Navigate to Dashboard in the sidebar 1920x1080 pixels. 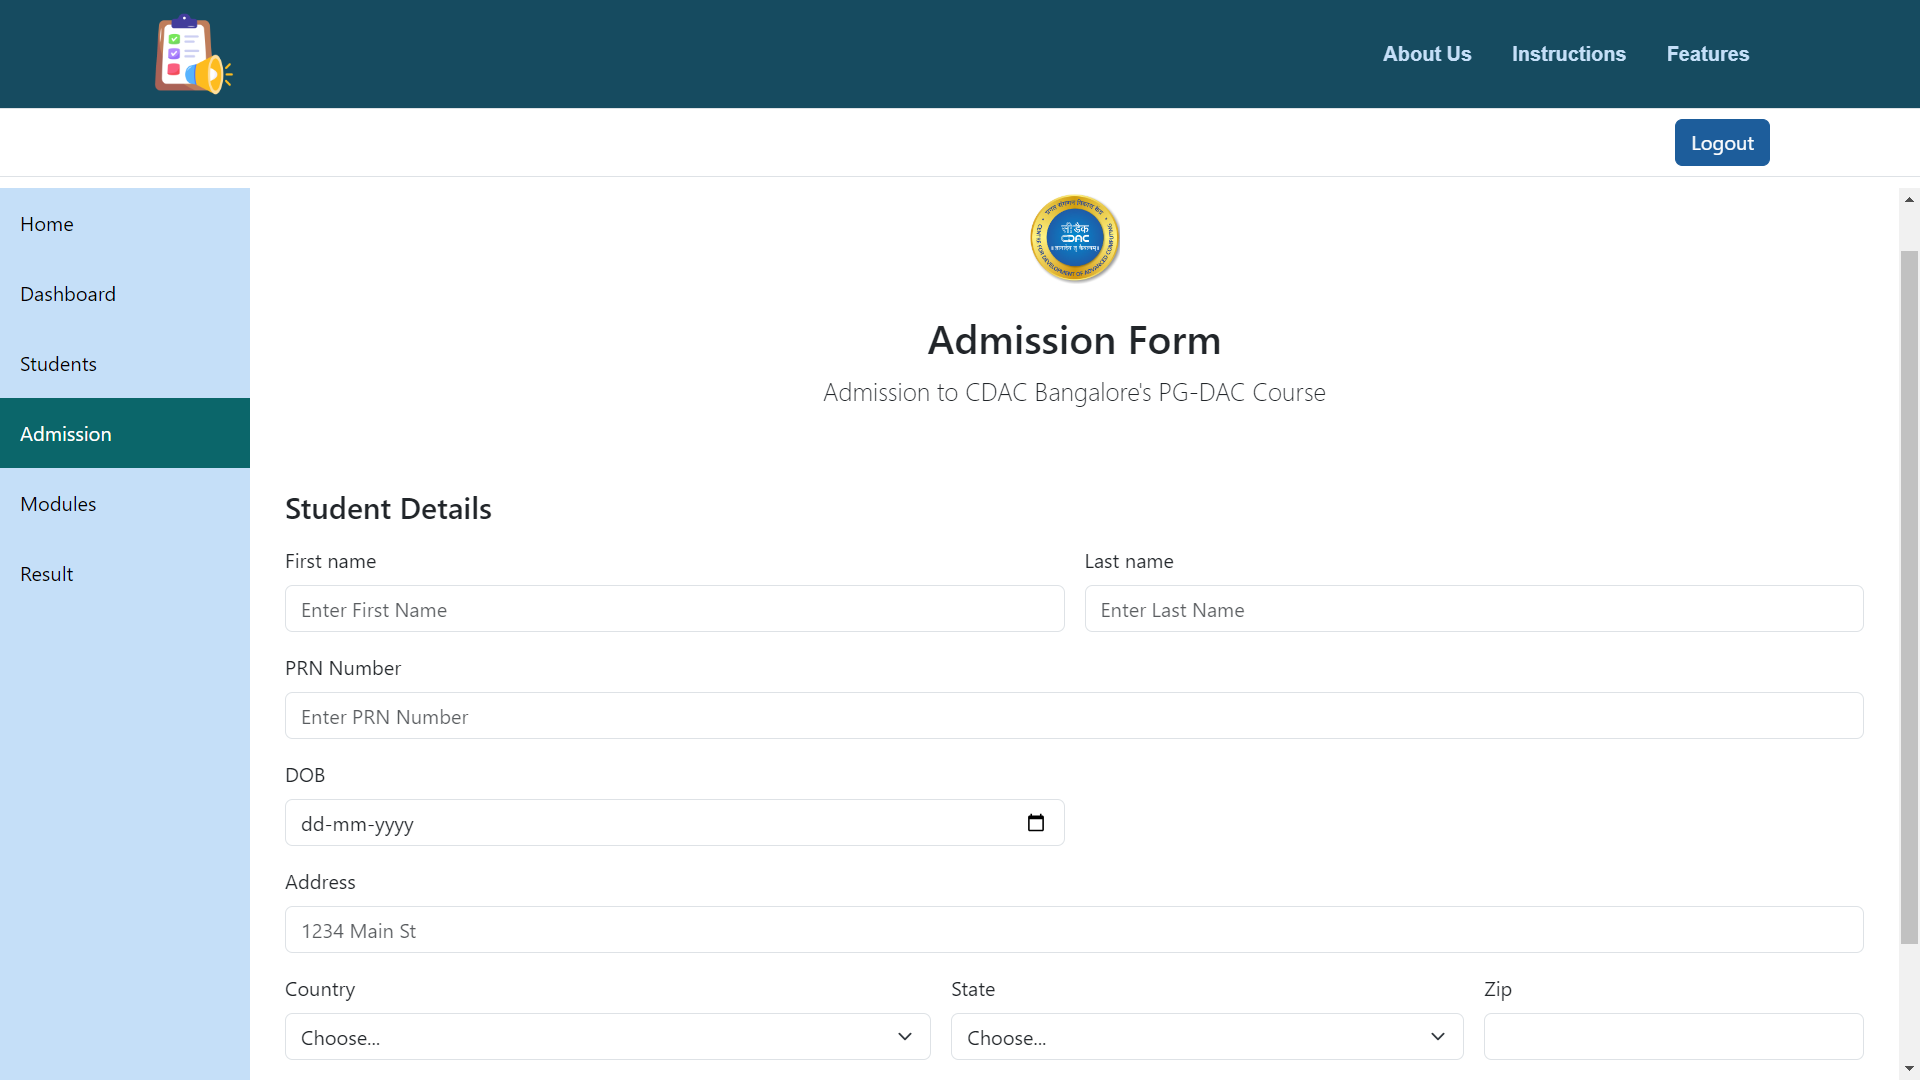tap(67, 293)
